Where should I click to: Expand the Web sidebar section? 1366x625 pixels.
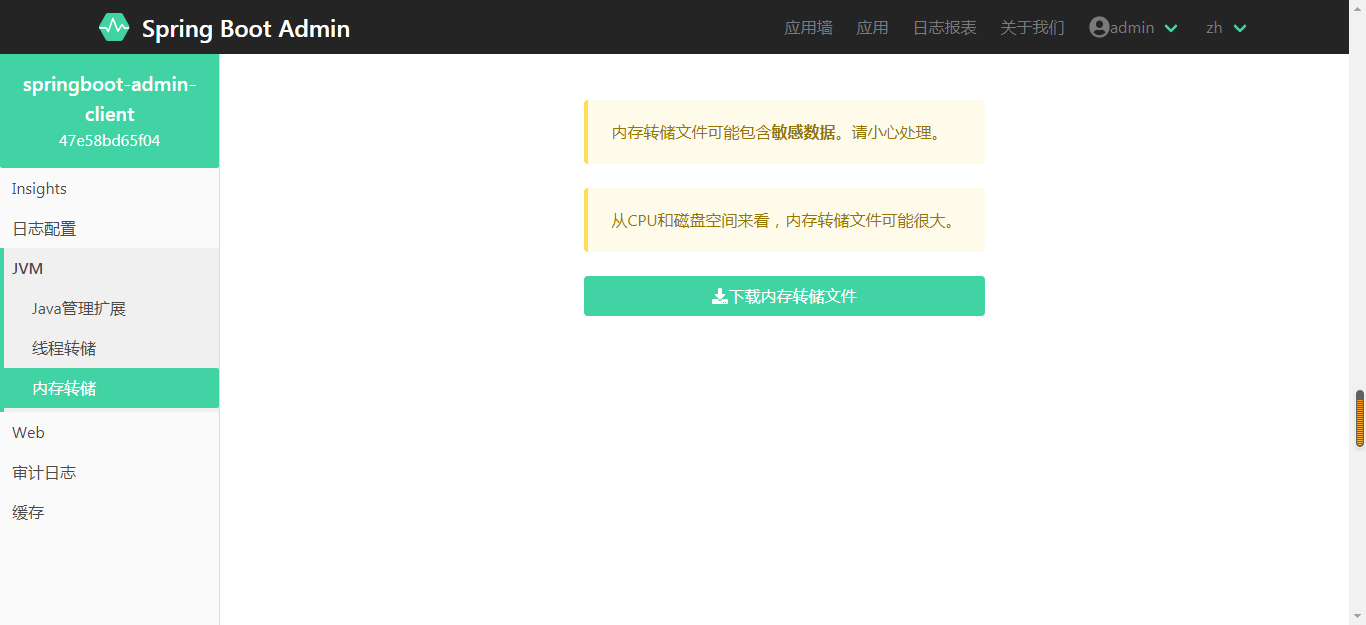[x=110, y=433]
